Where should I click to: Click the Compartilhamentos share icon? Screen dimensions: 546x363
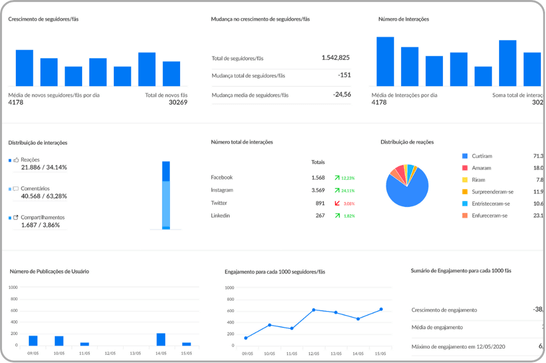pos(16,218)
